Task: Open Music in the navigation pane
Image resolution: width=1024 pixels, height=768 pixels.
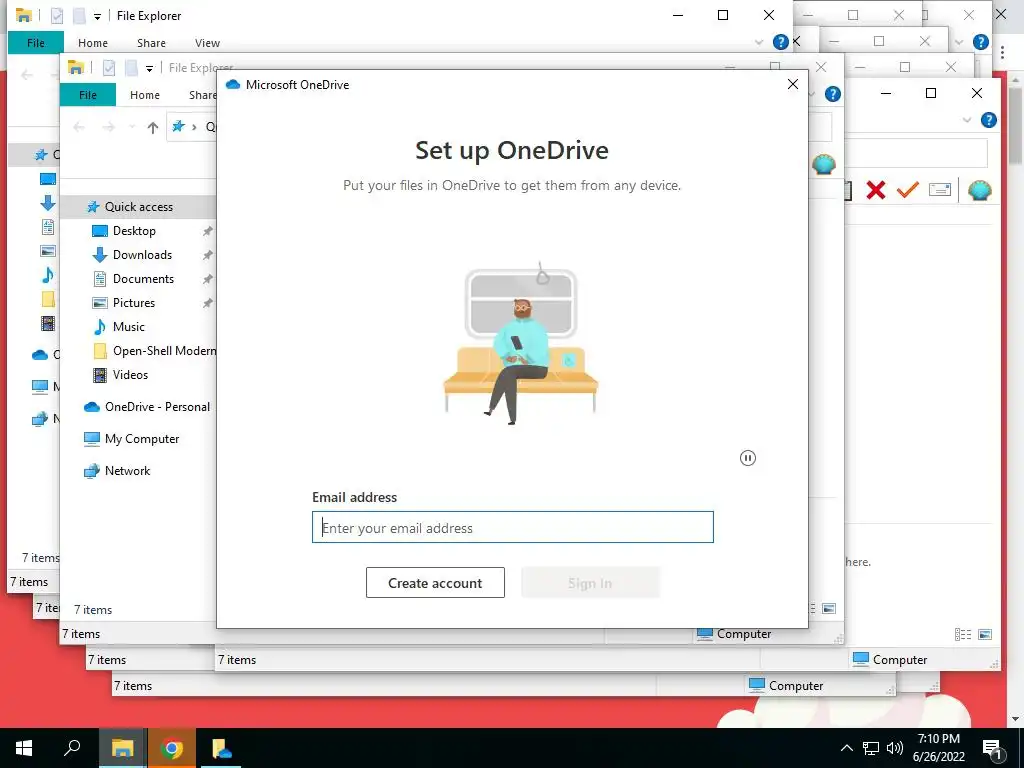Action: 129,327
